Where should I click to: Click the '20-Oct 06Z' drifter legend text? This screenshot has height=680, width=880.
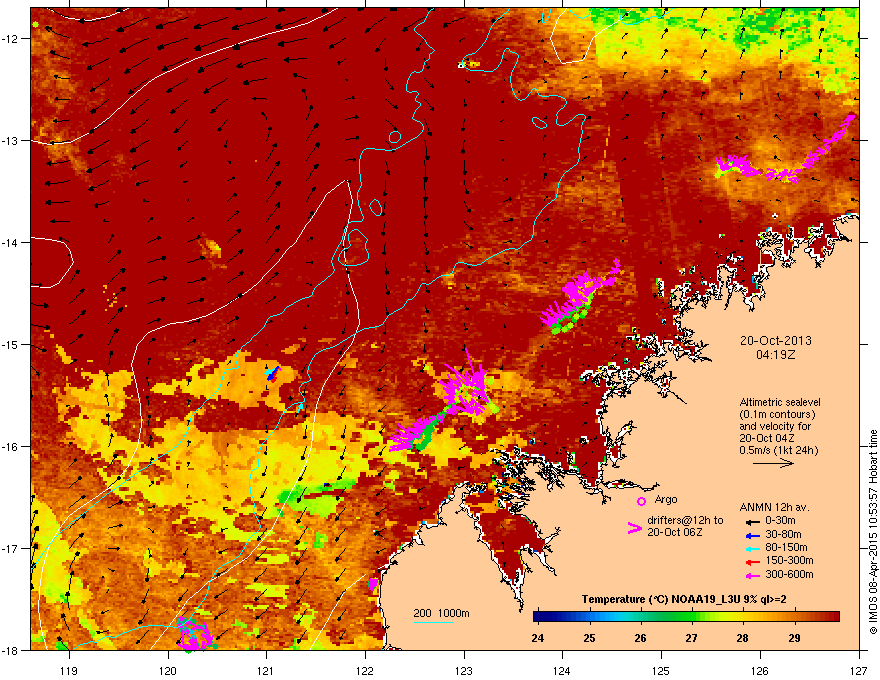click(x=674, y=532)
